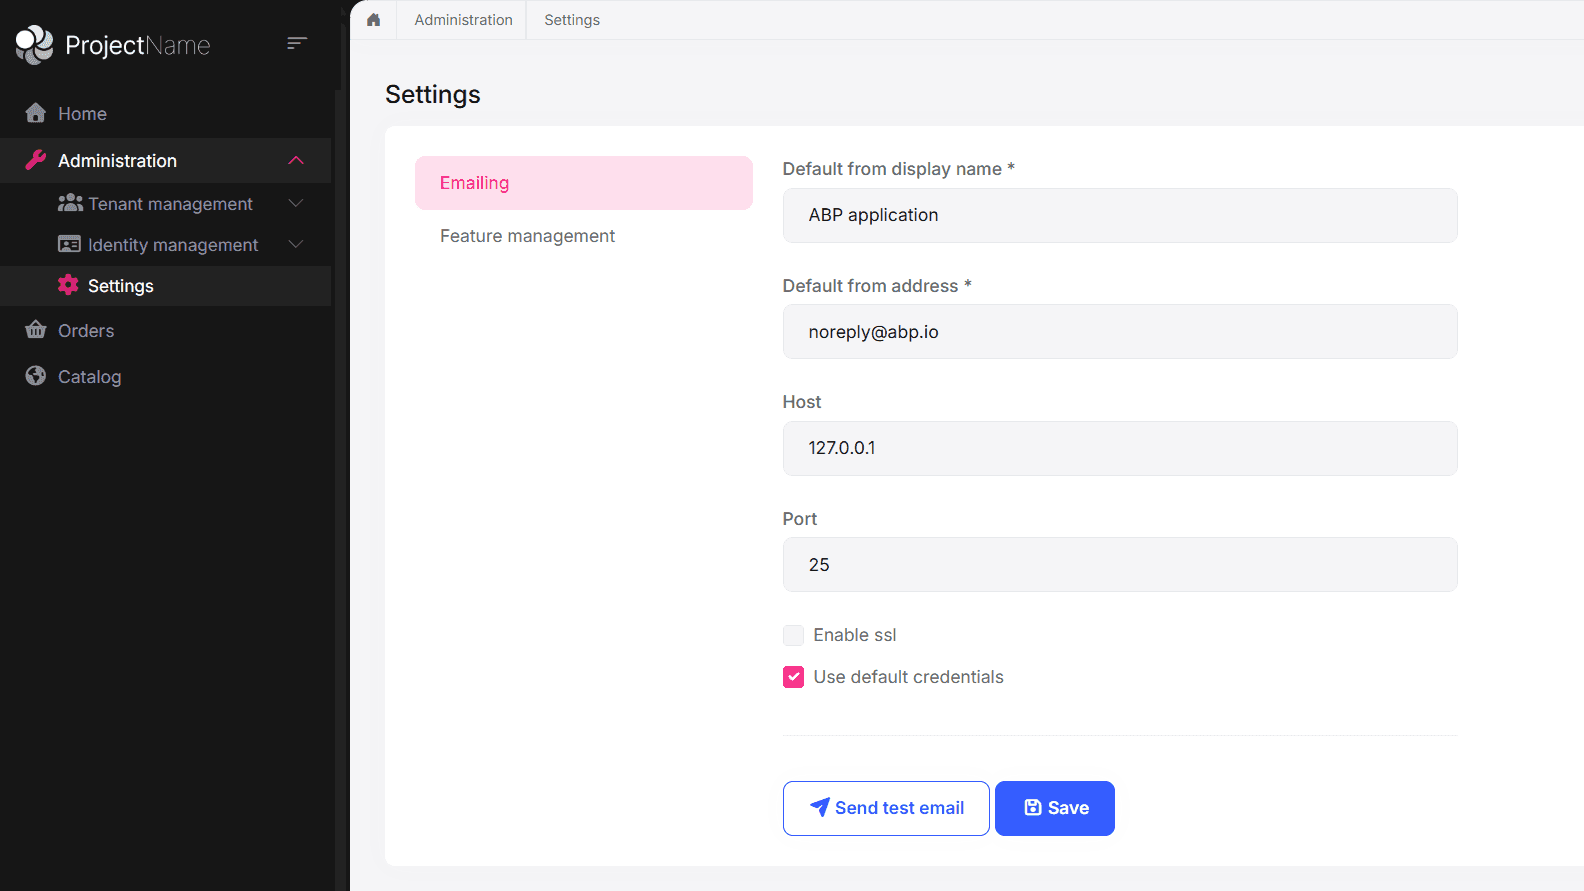The width and height of the screenshot is (1584, 891).
Task: Open Catalog in the sidebar
Action: [x=166, y=377]
